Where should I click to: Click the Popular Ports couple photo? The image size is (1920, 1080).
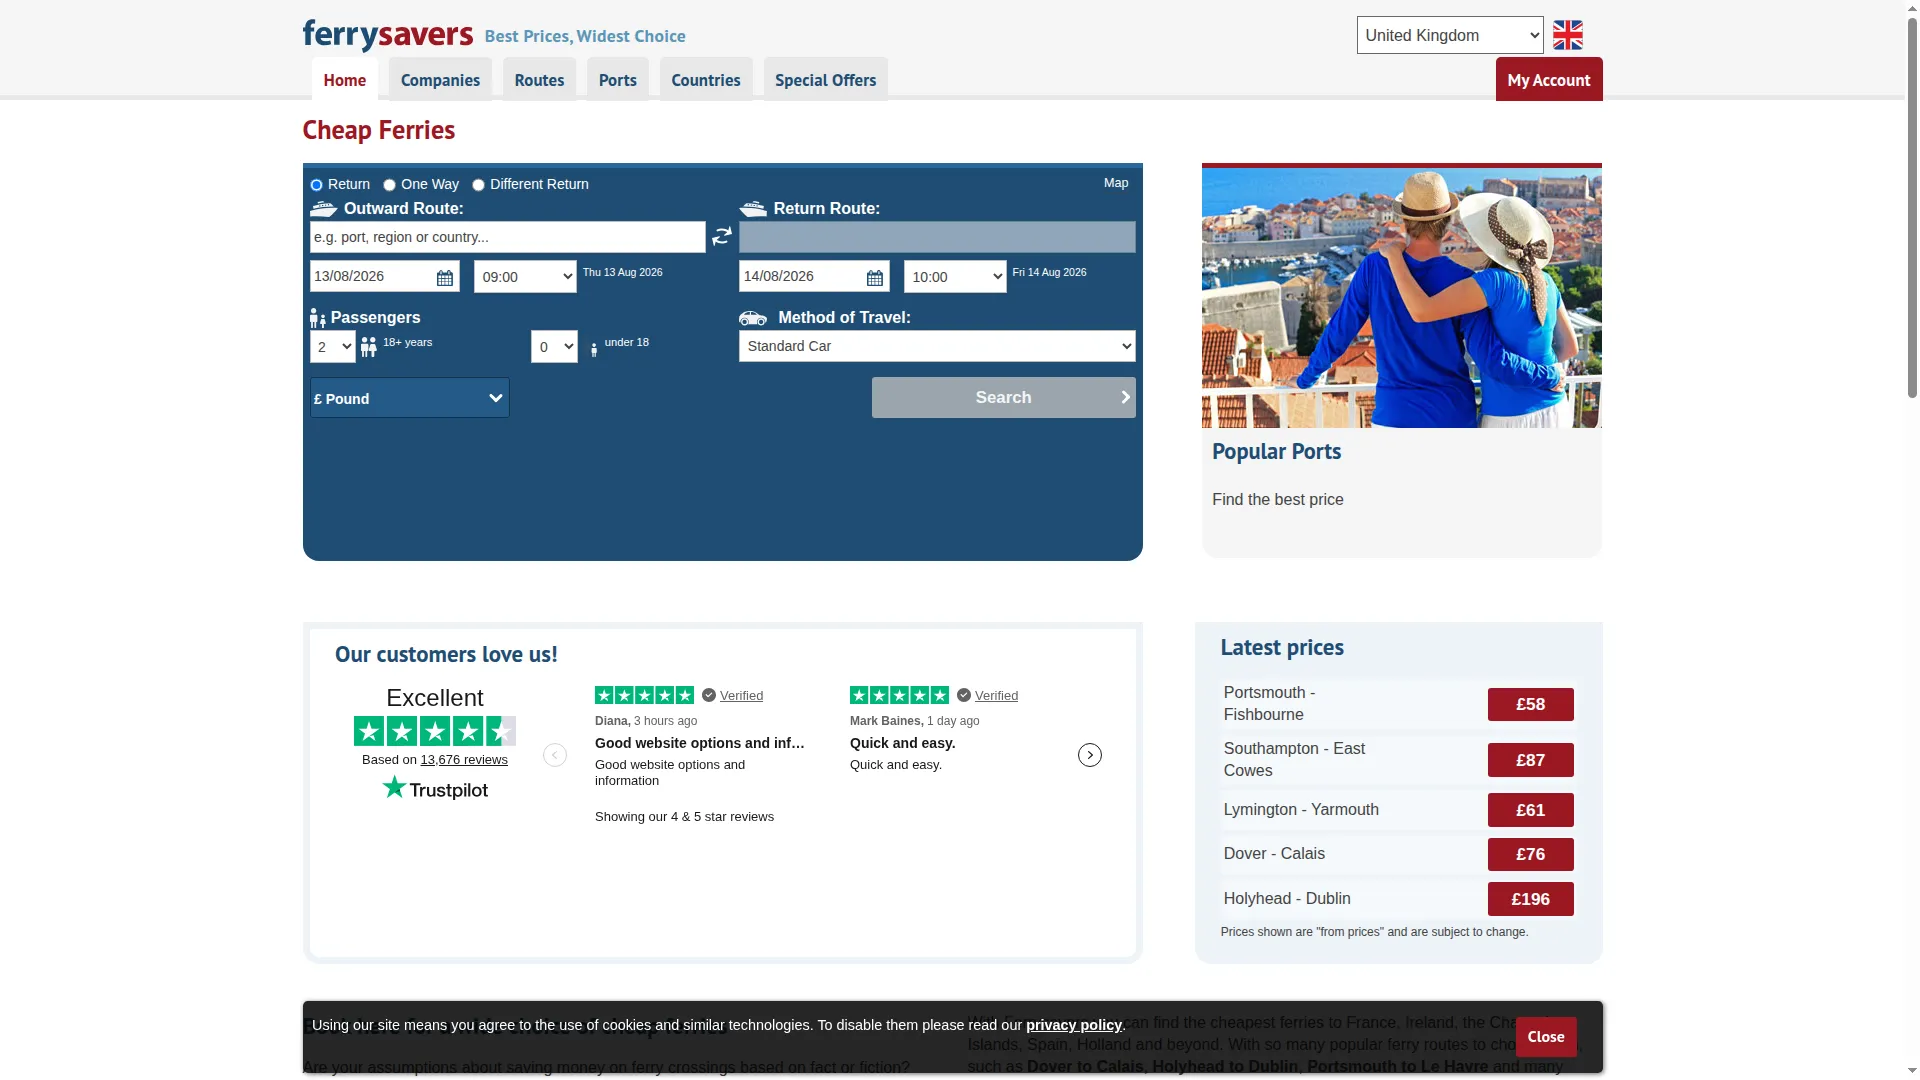click(1401, 298)
